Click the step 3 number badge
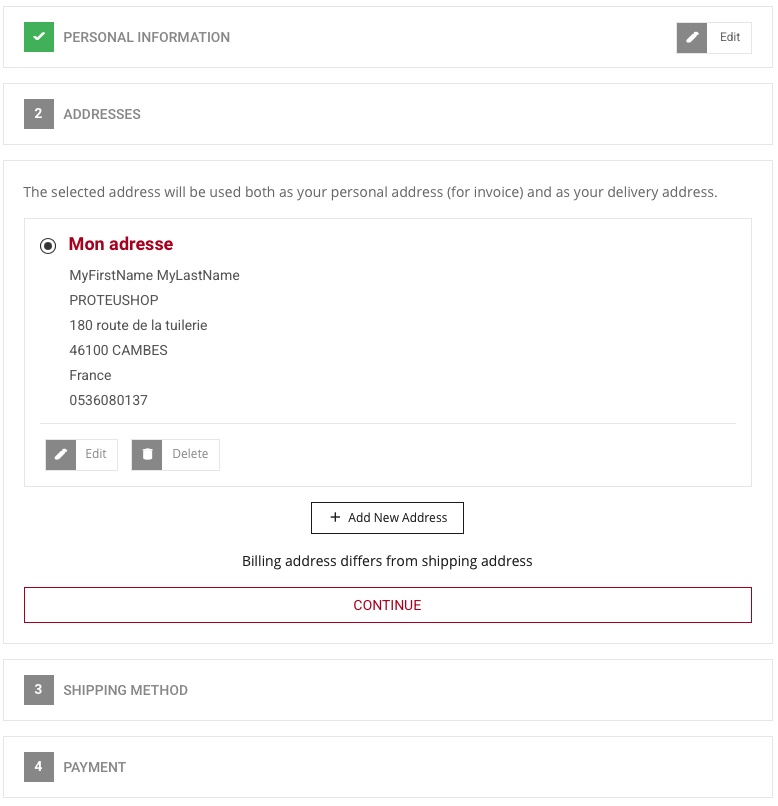This screenshot has width=778, height=806. [x=39, y=689]
